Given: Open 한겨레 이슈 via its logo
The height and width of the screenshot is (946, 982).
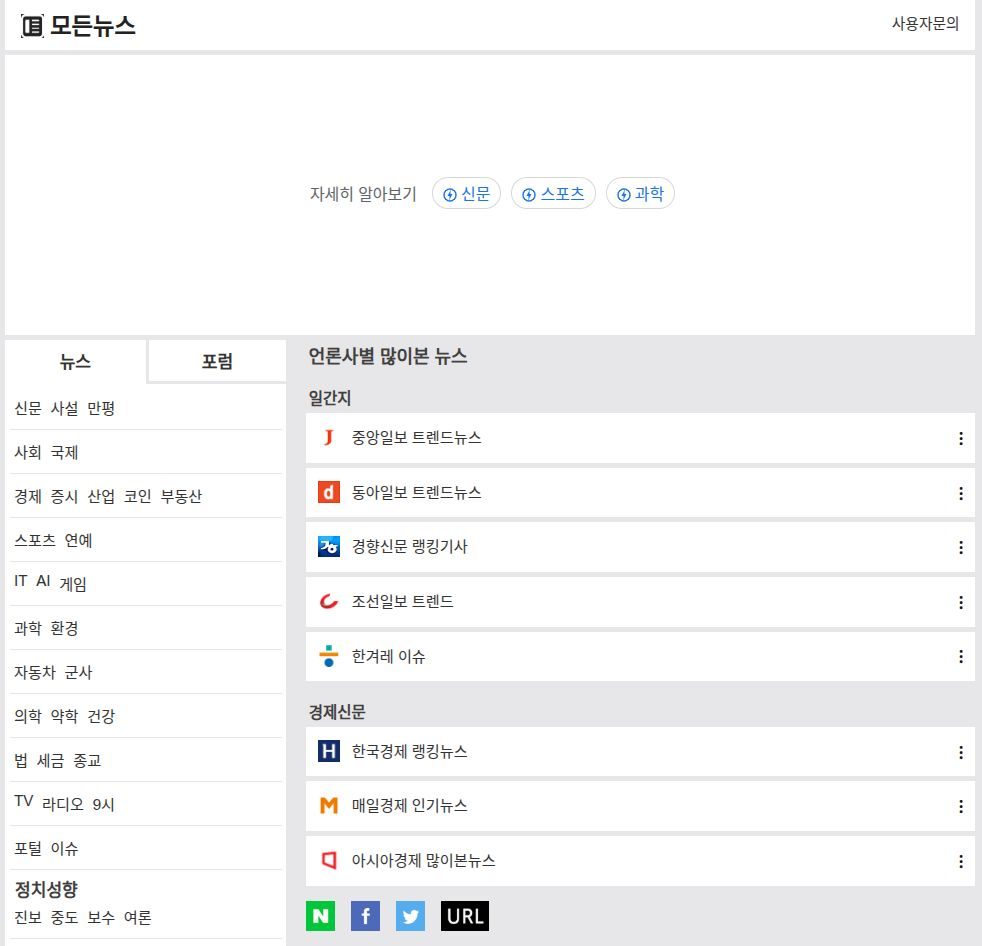Looking at the screenshot, I should 327,656.
